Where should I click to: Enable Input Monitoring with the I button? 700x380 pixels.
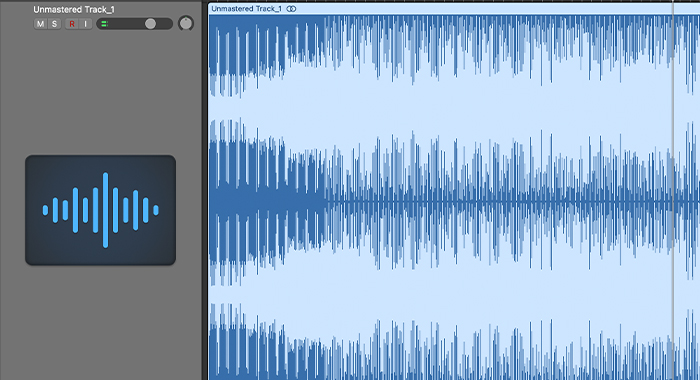point(86,24)
